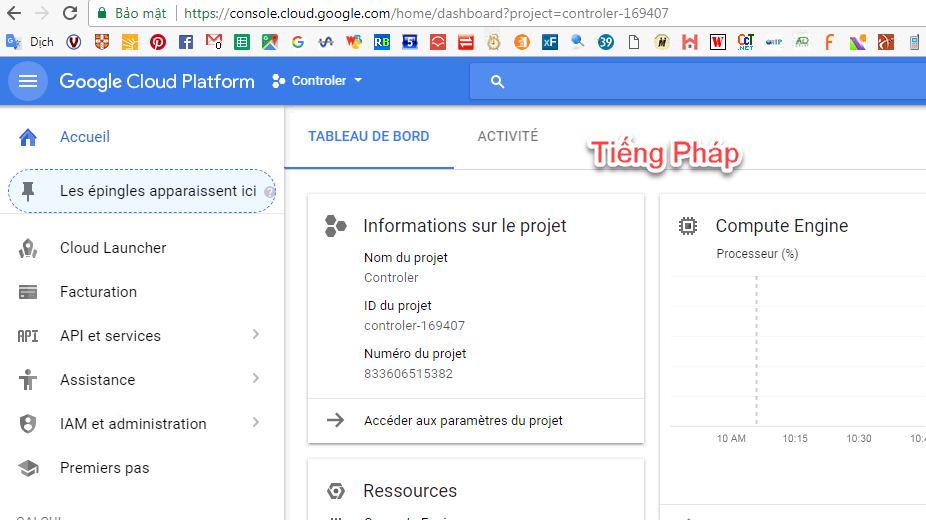Open the Google Sheets bookmark

point(242,42)
